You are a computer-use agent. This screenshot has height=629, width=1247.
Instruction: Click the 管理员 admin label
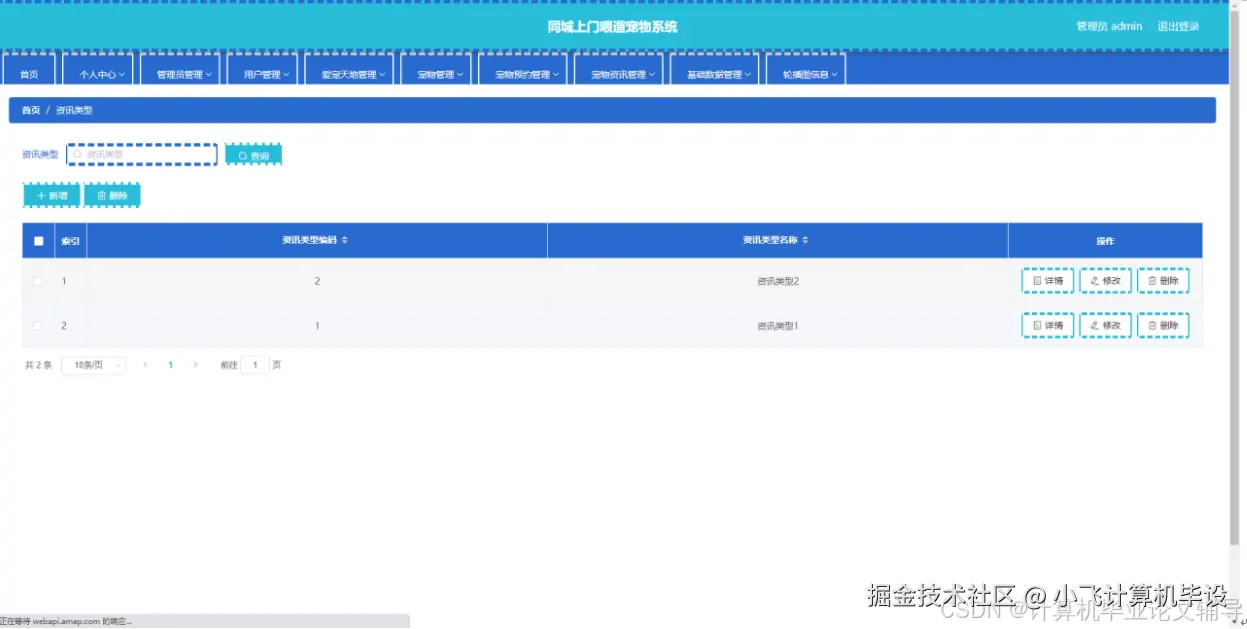click(1109, 26)
